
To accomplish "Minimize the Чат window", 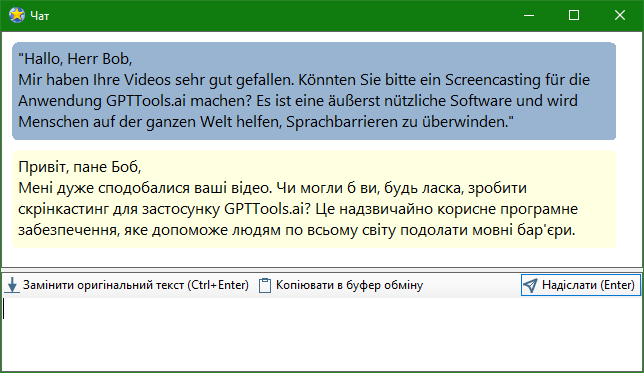I will (x=529, y=16).
